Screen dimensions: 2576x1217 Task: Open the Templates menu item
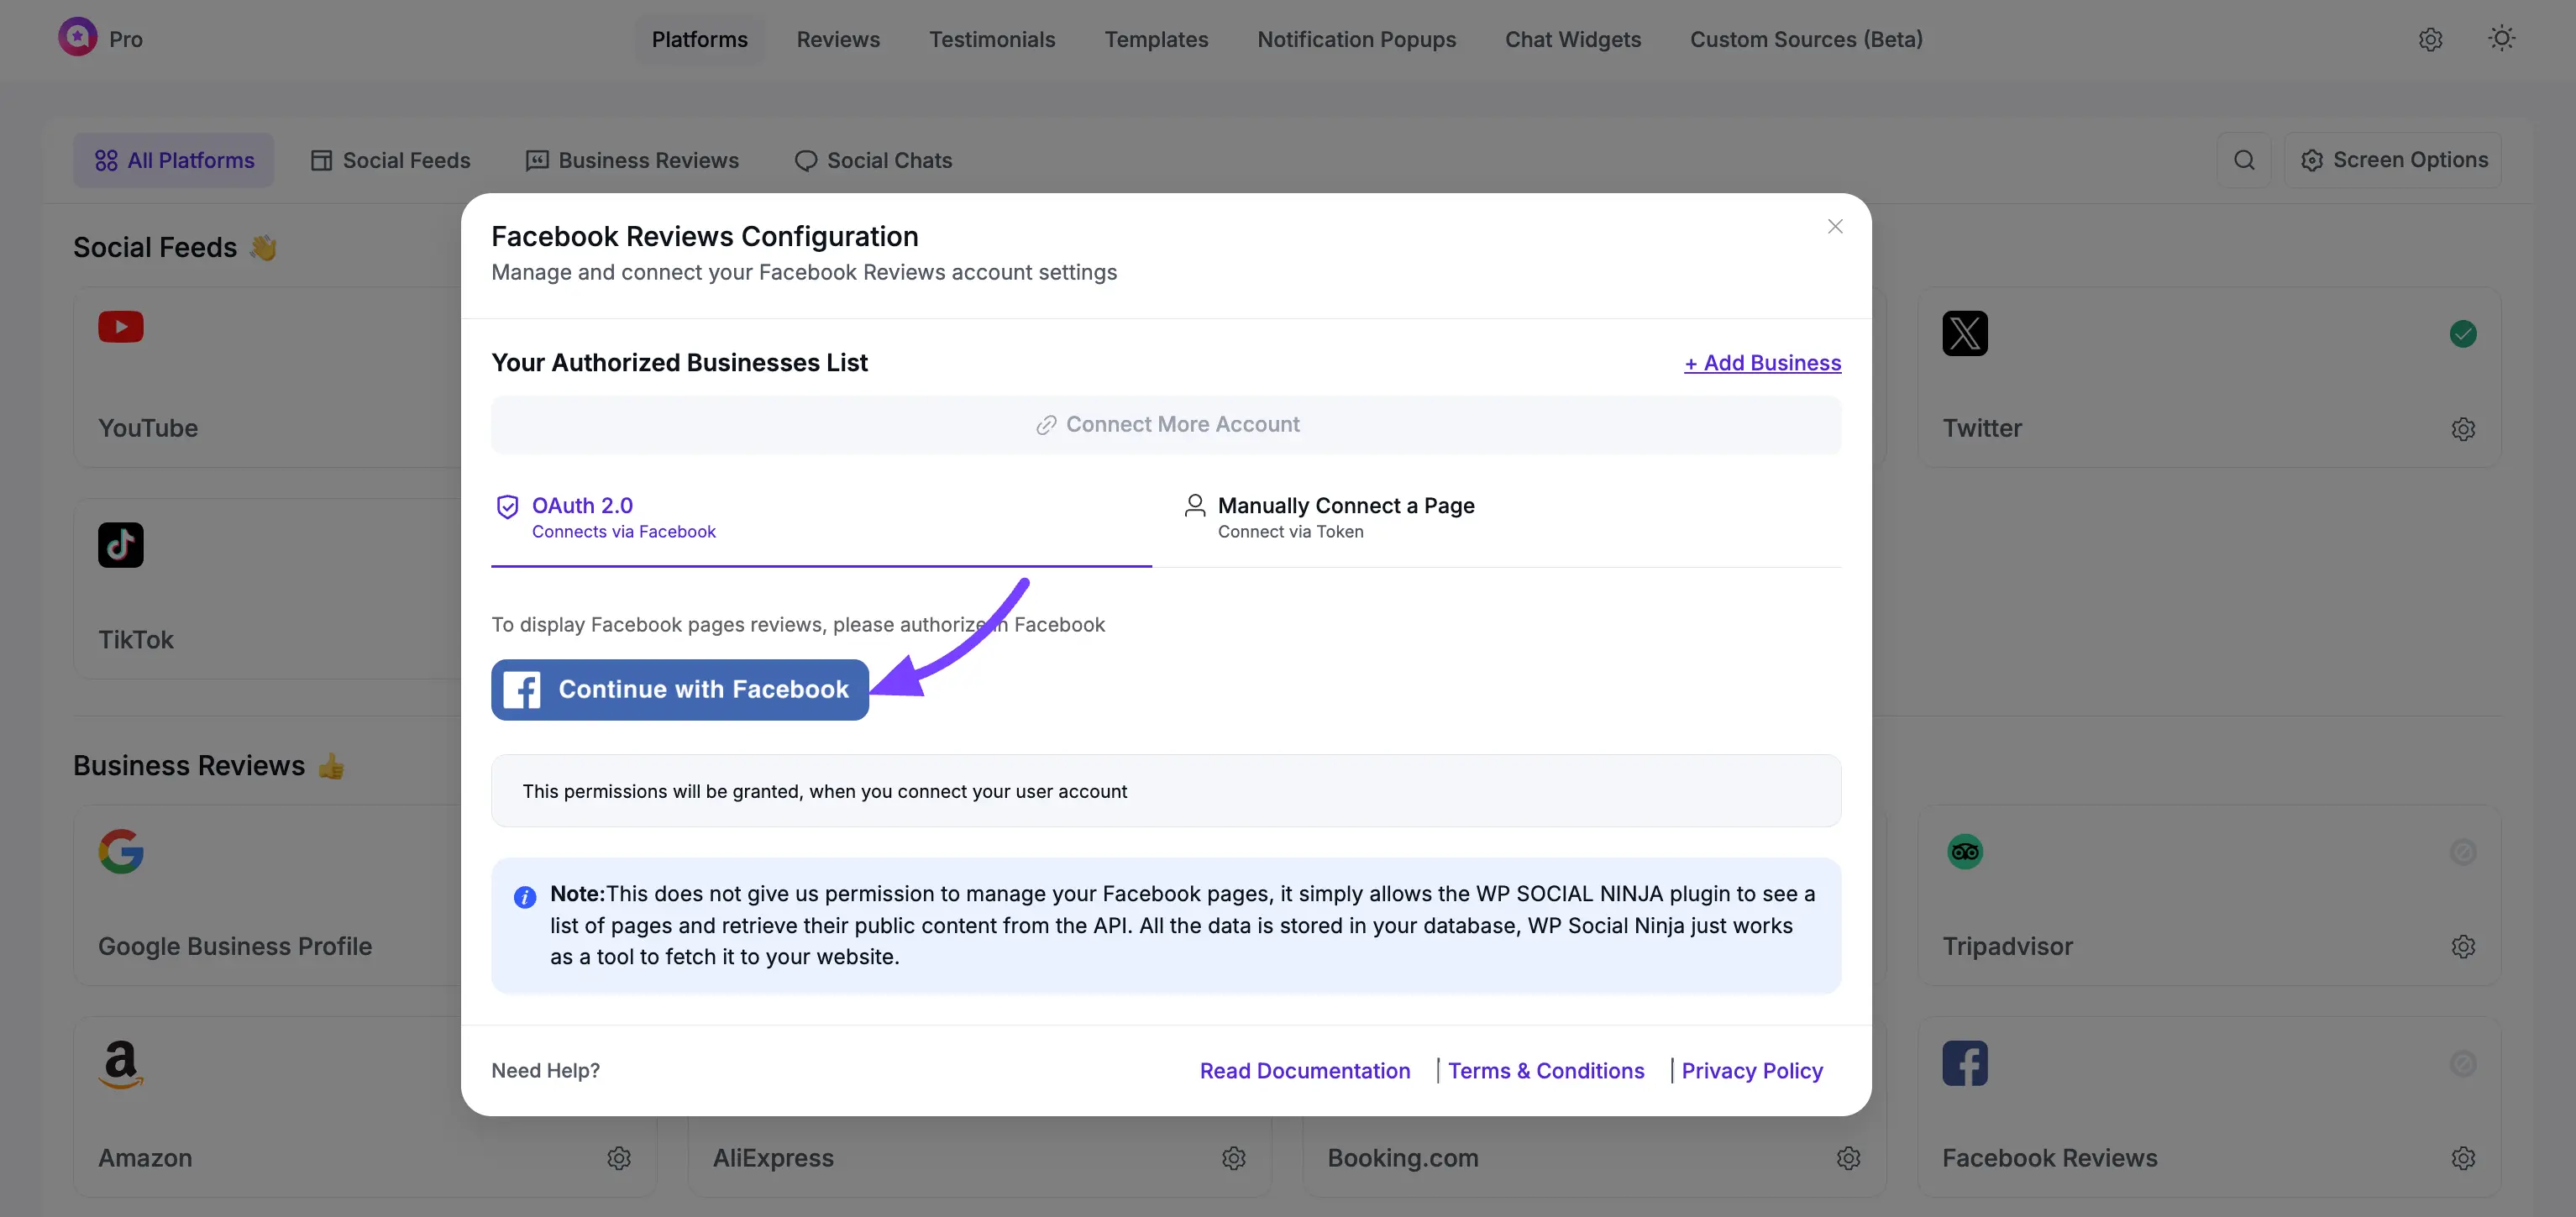click(1156, 39)
